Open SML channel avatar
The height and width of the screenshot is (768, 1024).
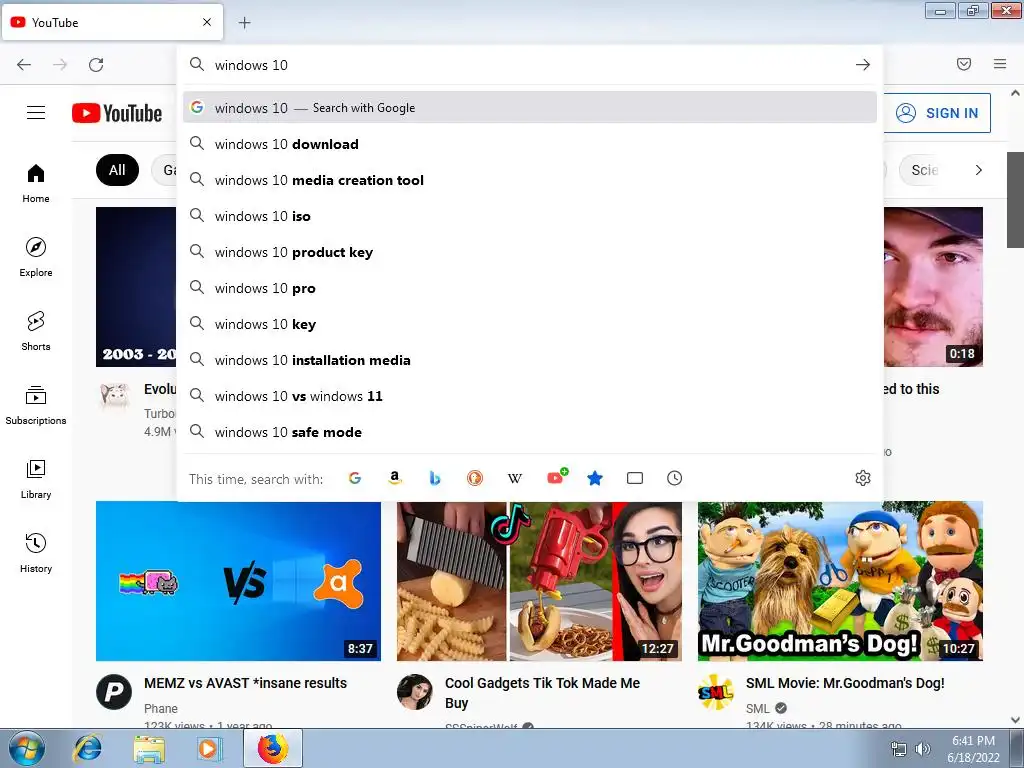coord(716,692)
